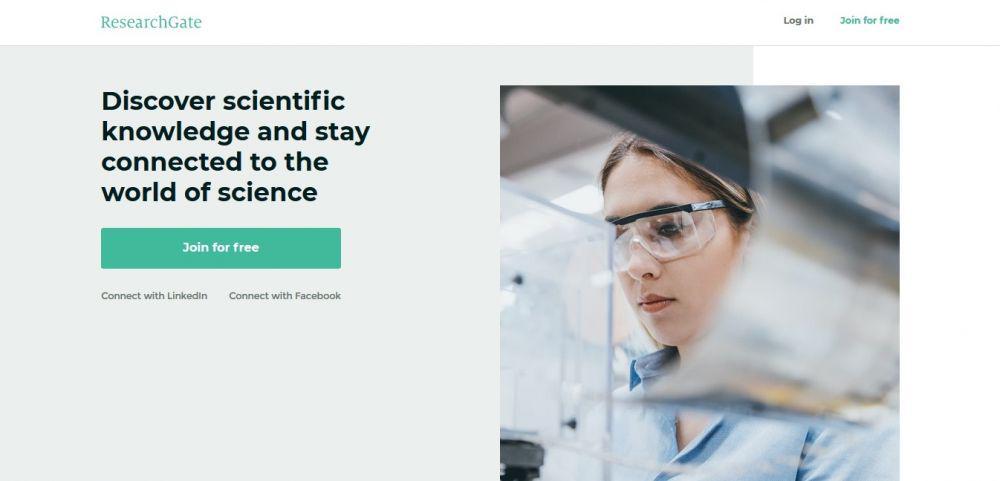Click the word 'Facebook' in the connect link
This screenshot has height=481, width=1000.
(318, 296)
